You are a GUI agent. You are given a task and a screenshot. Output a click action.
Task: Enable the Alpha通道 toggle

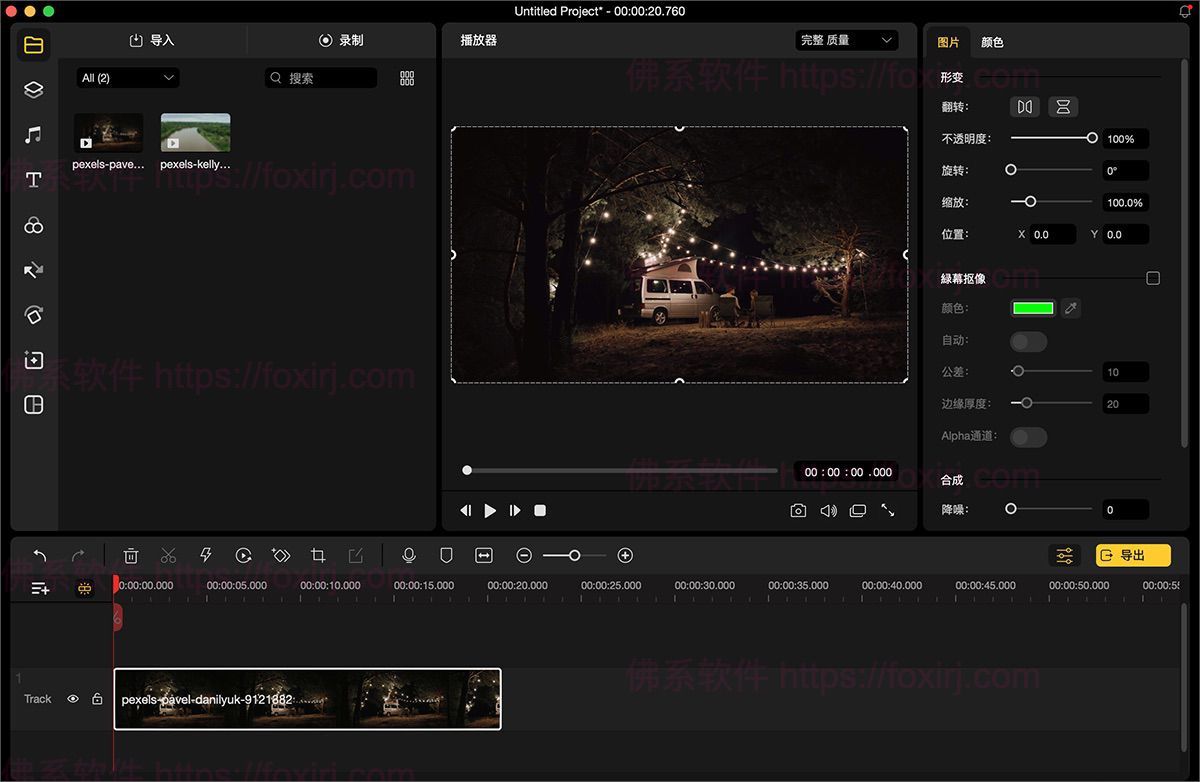coord(1028,437)
